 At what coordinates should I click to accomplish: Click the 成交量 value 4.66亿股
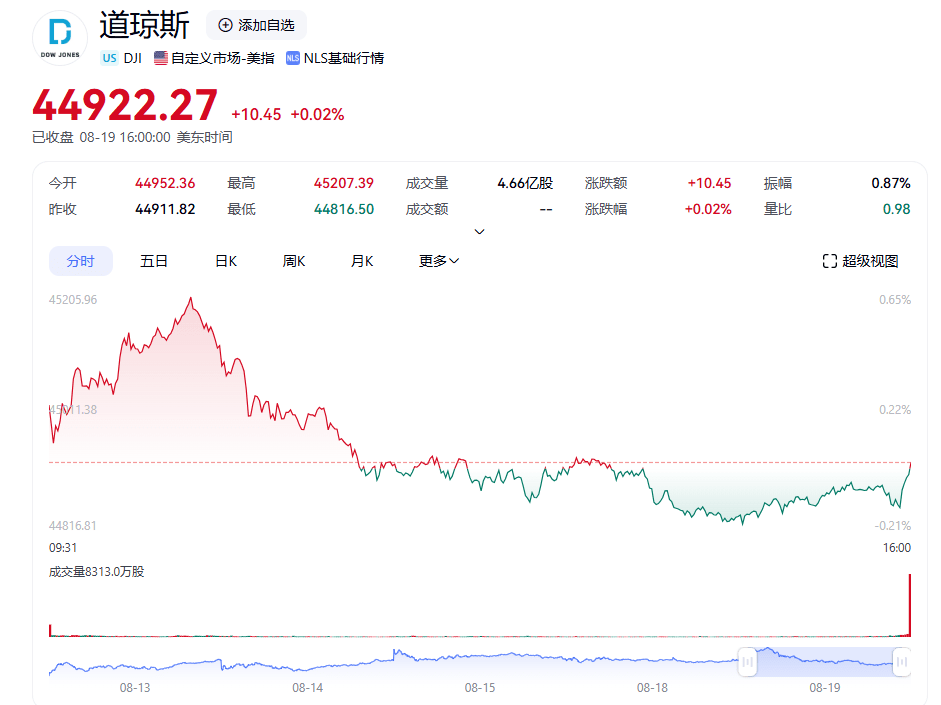(x=525, y=183)
